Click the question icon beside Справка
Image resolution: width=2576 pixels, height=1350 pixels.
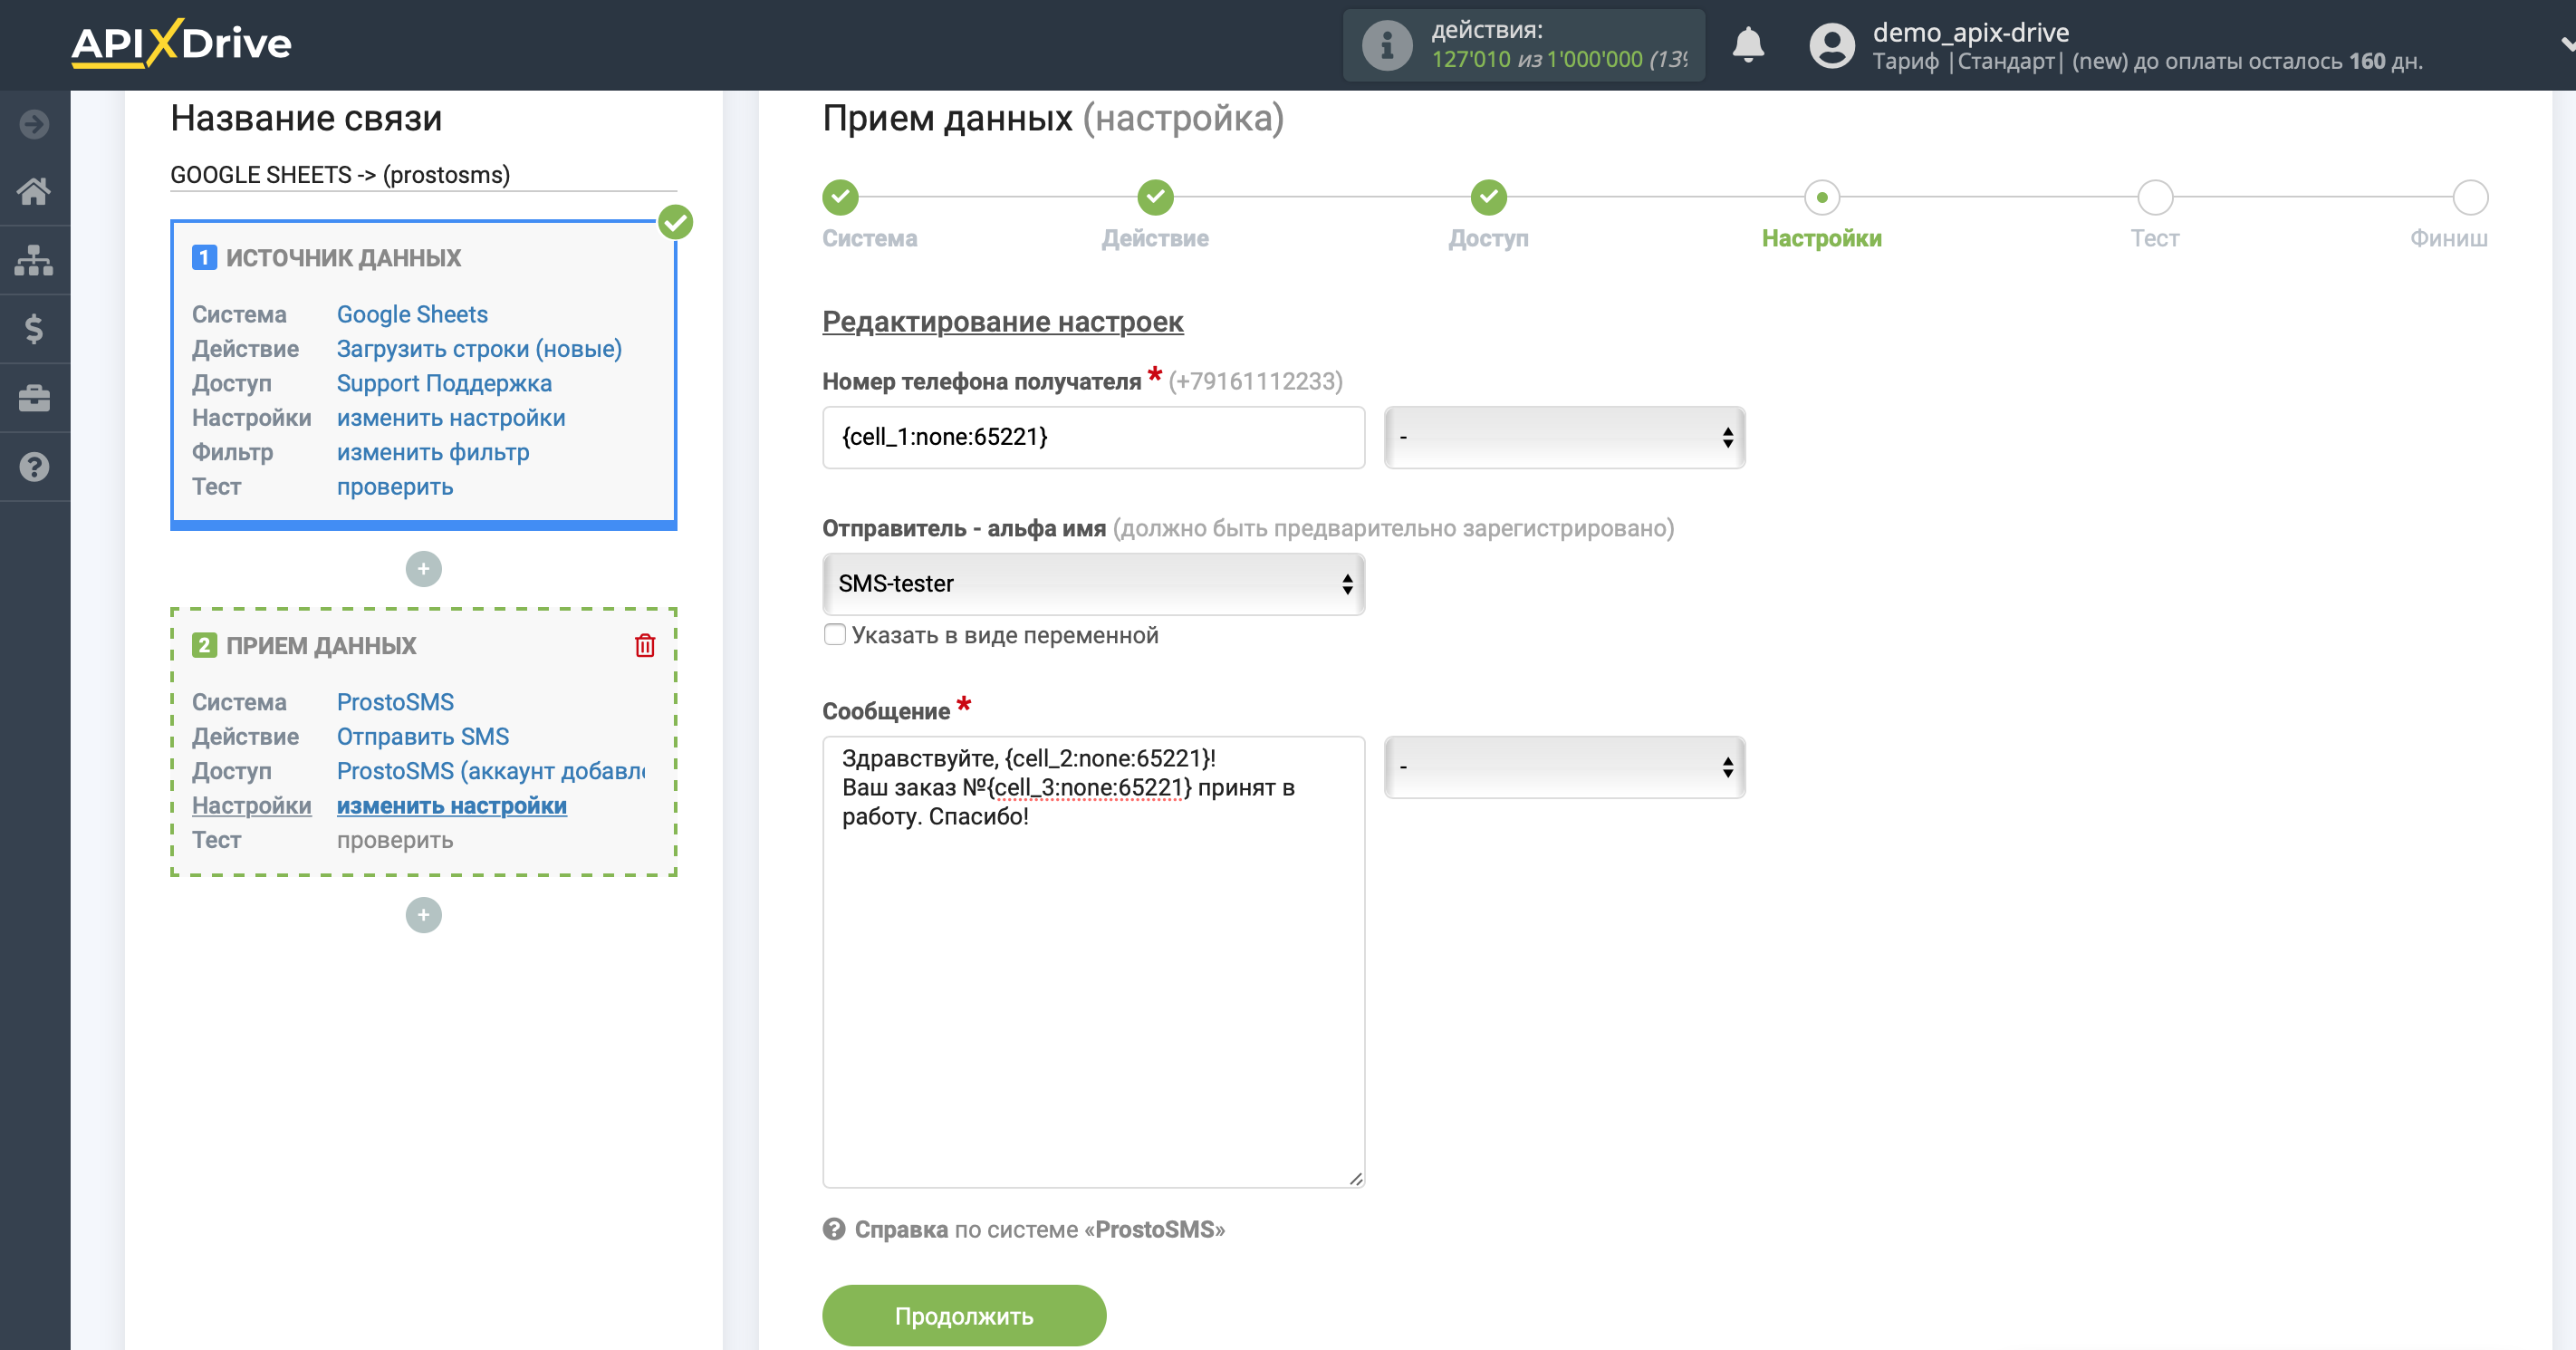pos(834,1229)
